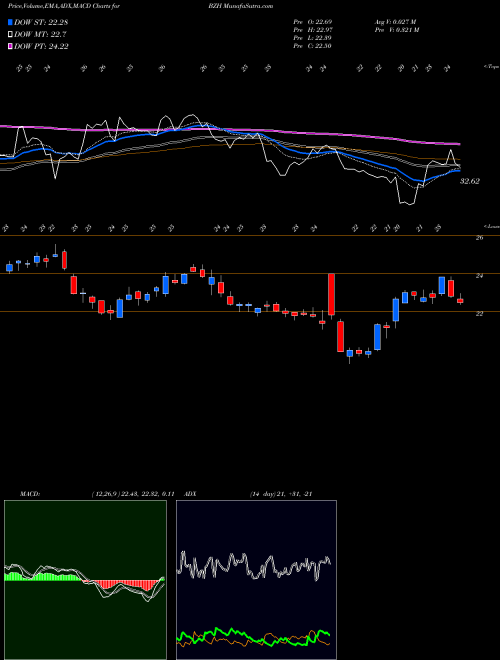
Task: Click the green +DI line in the ADX panel
Action: (253, 637)
